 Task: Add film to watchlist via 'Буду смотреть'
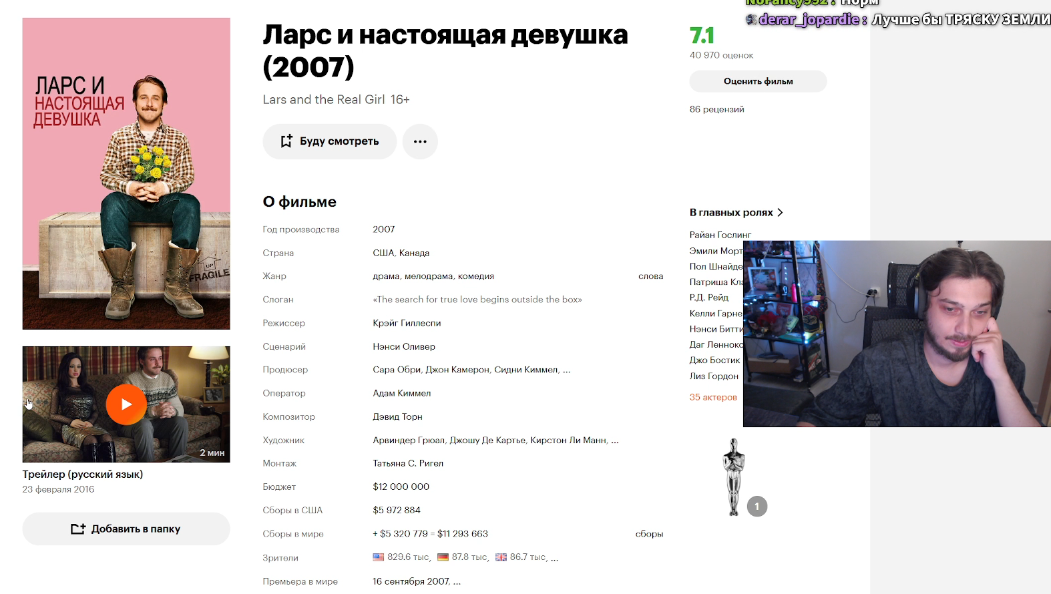click(330, 141)
